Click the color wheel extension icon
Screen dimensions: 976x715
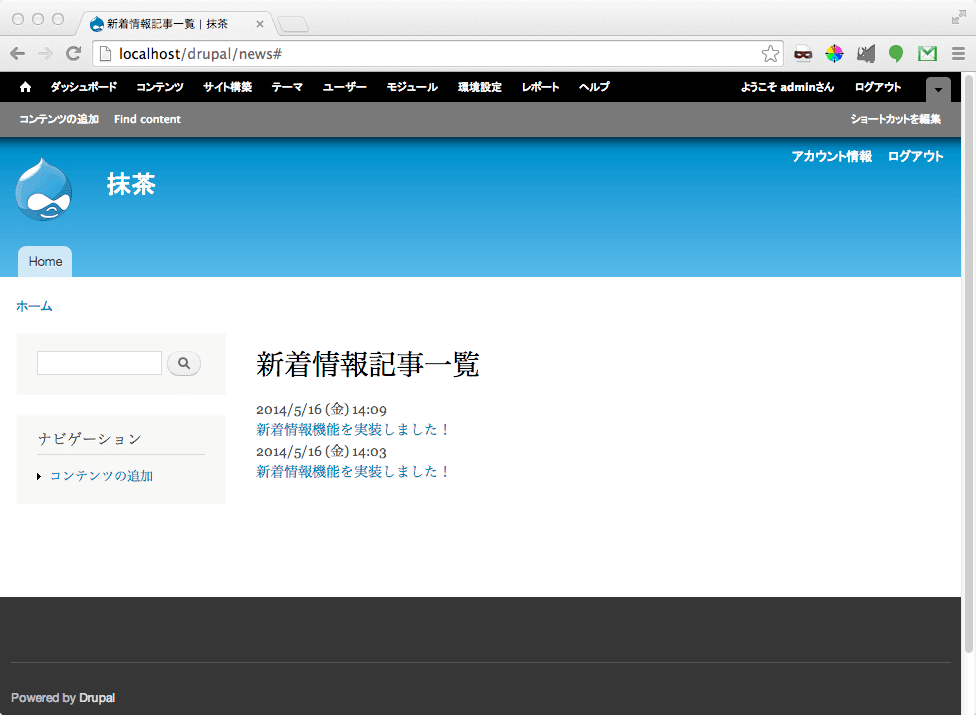point(834,54)
